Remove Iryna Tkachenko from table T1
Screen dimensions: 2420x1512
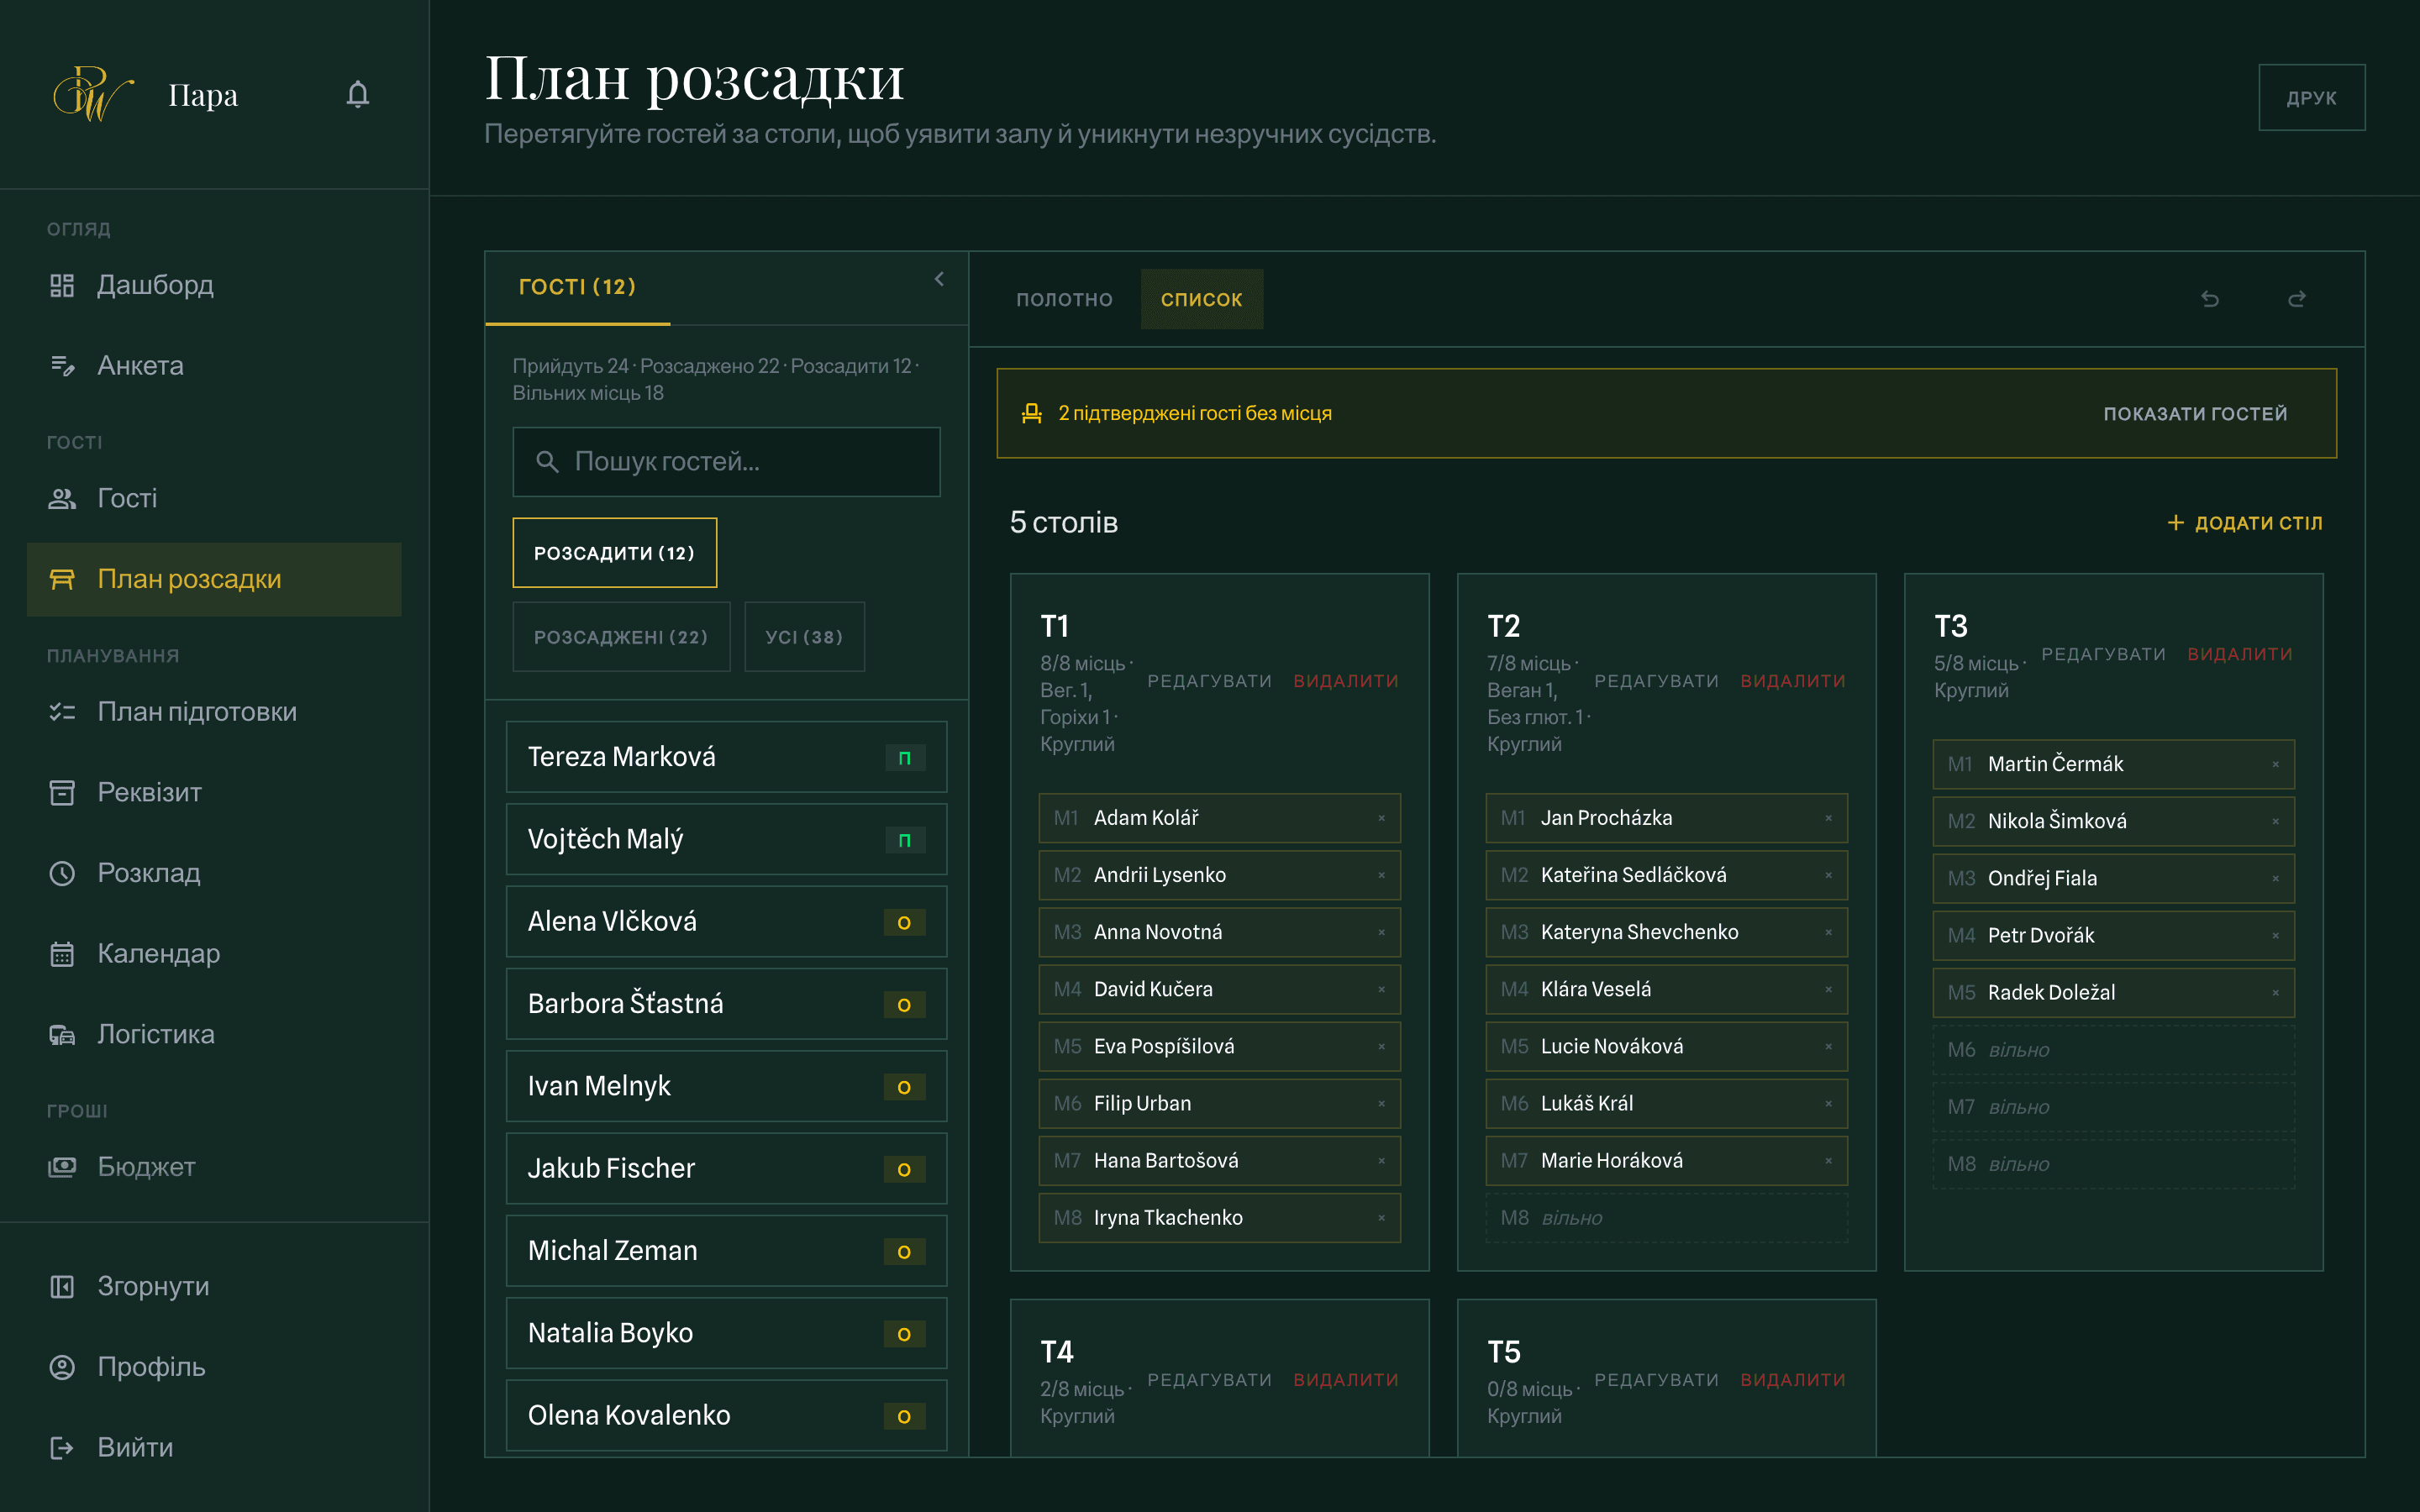(x=1381, y=1218)
